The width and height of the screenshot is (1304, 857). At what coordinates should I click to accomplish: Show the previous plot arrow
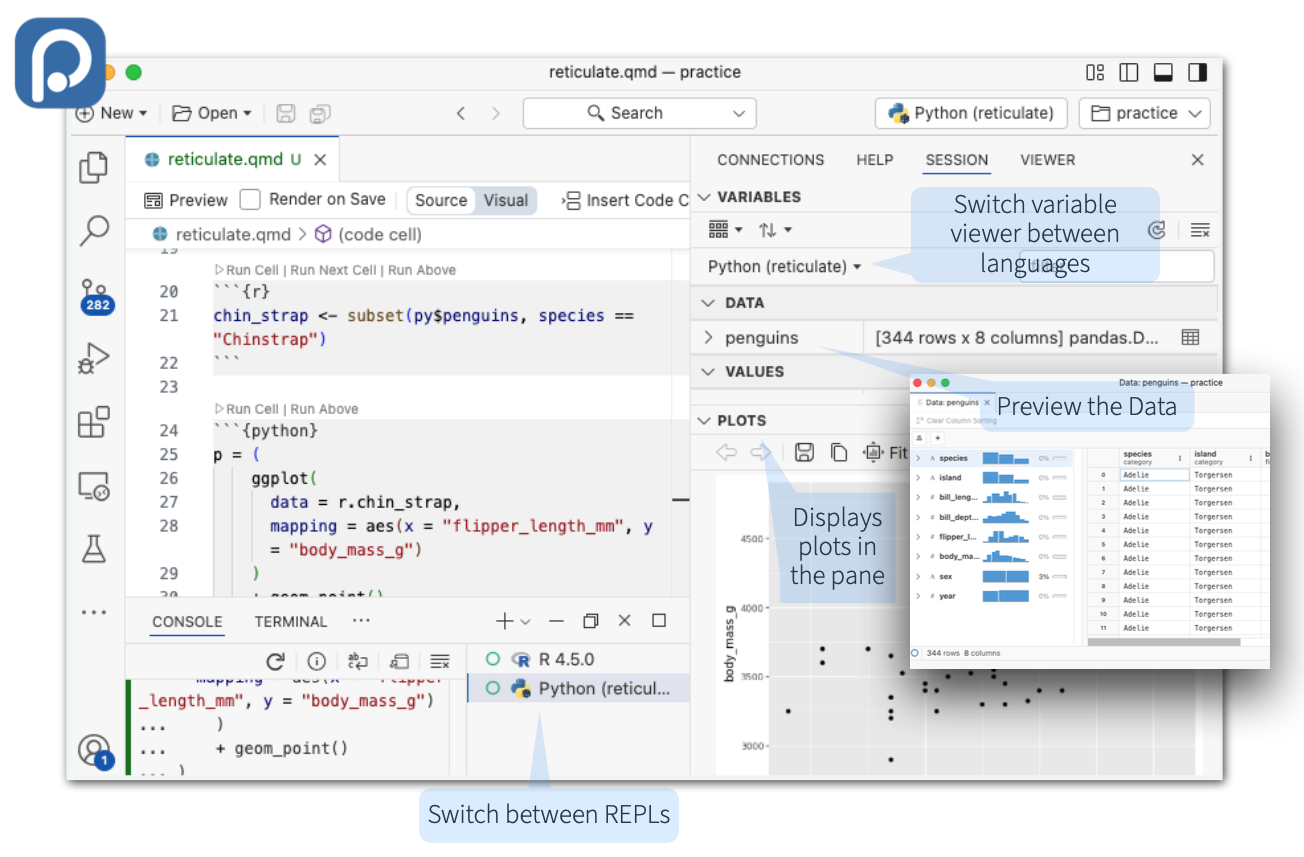pyautogui.click(x=727, y=452)
